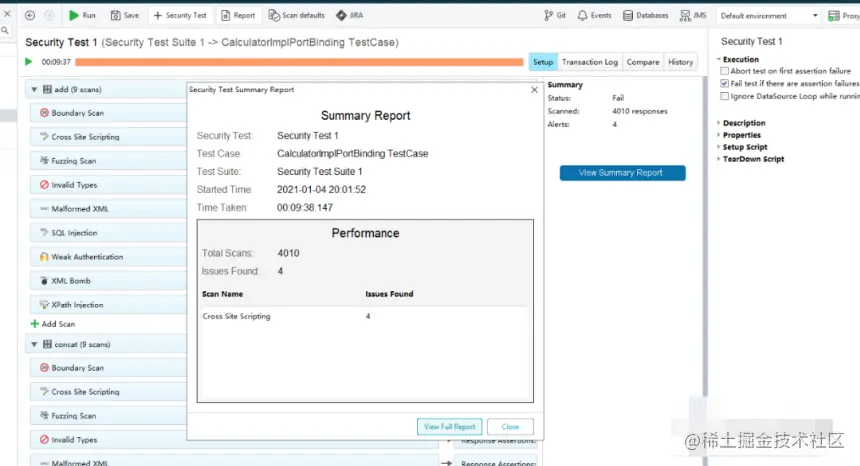Expand the Setup Script section
This screenshot has height=466, width=860.
(718, 147)
